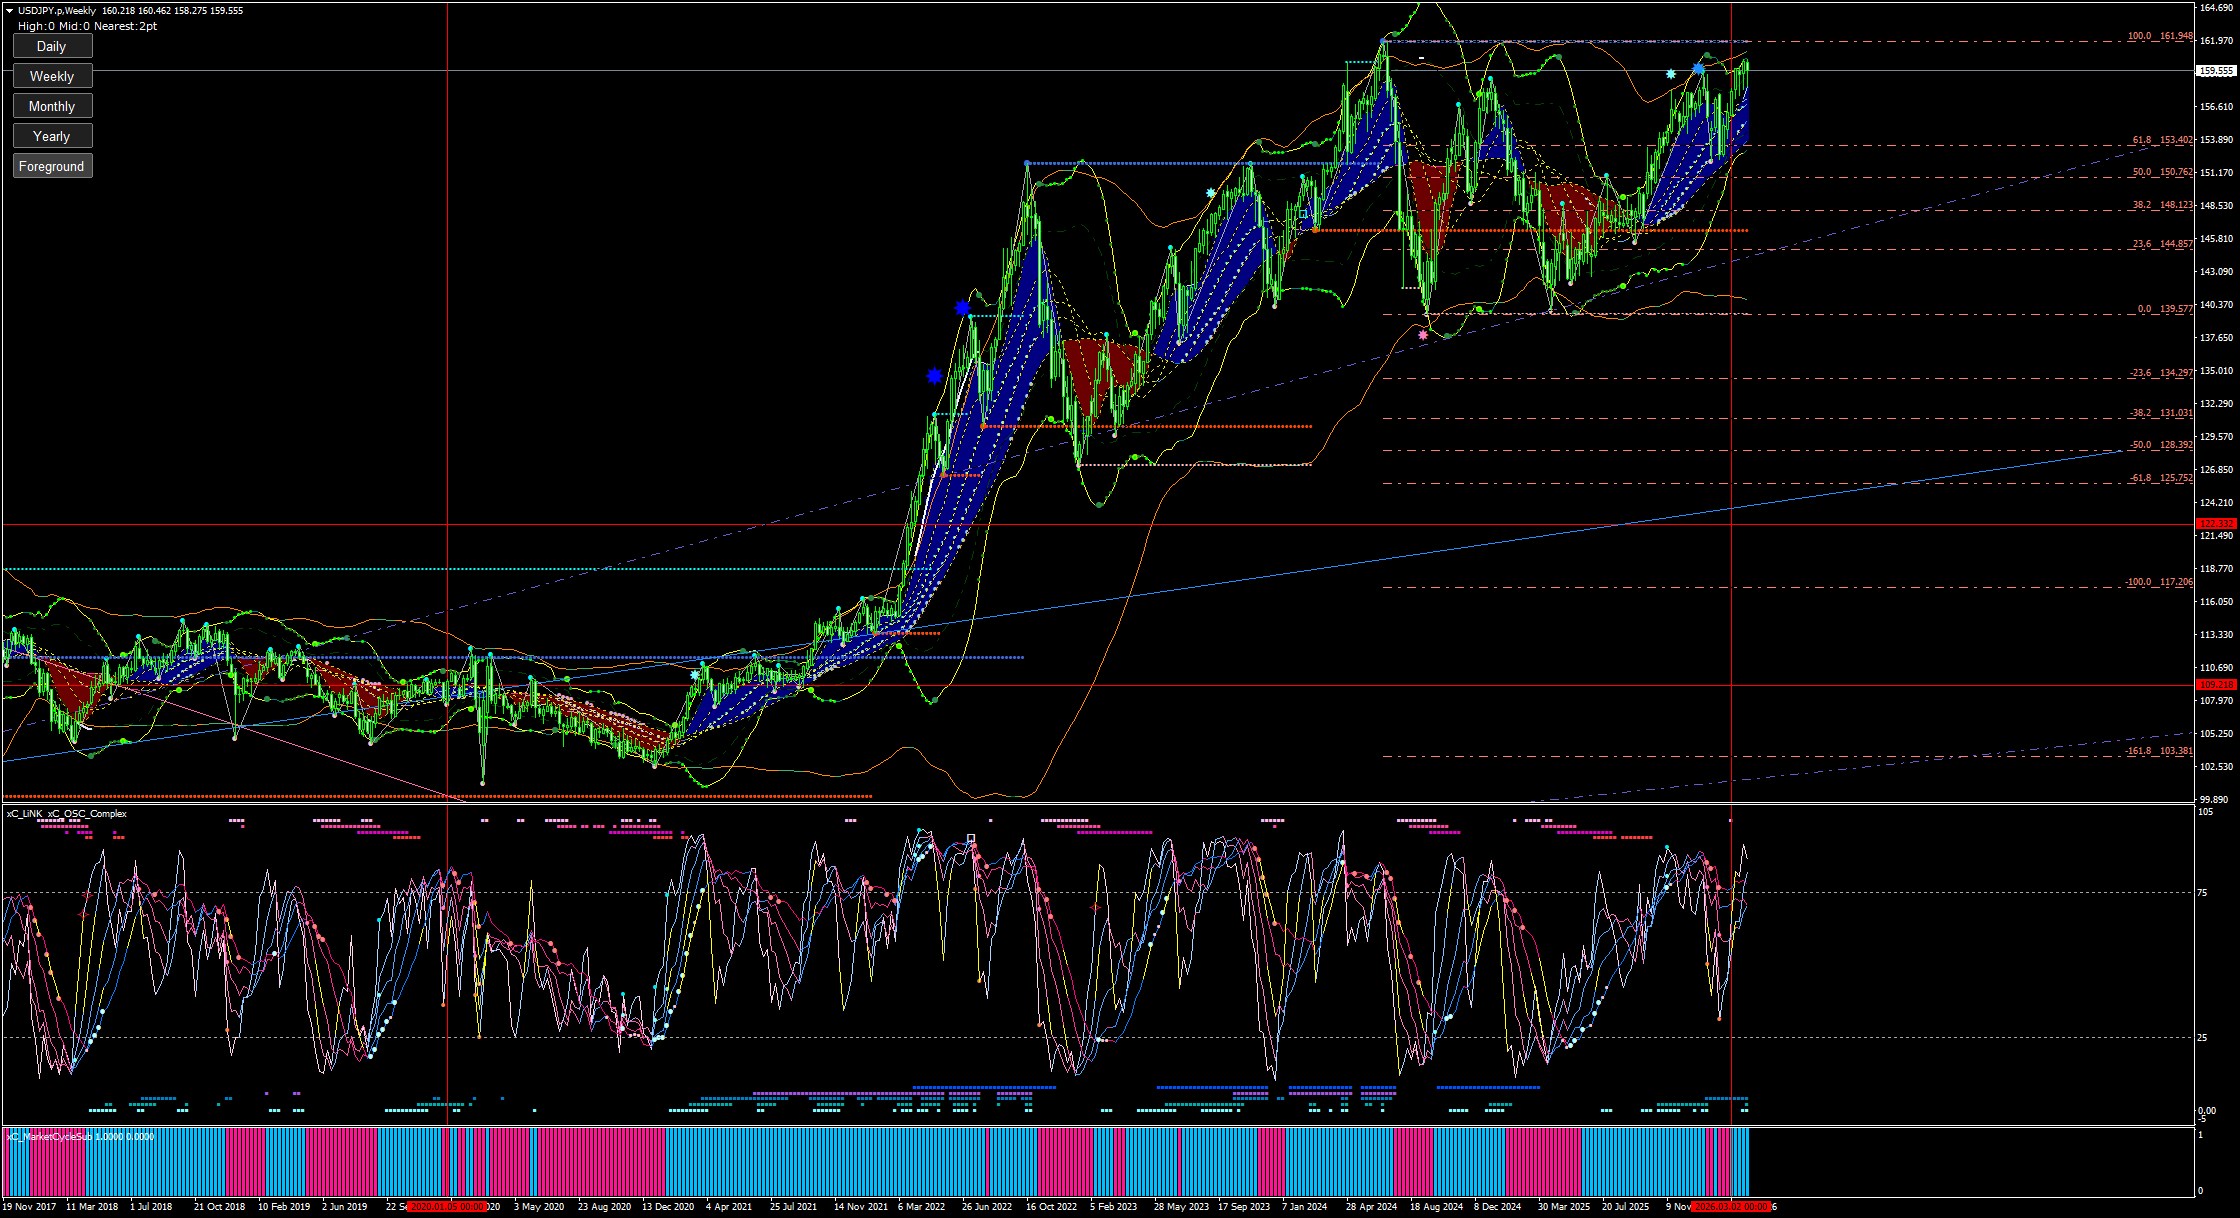Click the large blue star near current price

pos(1698,69)
